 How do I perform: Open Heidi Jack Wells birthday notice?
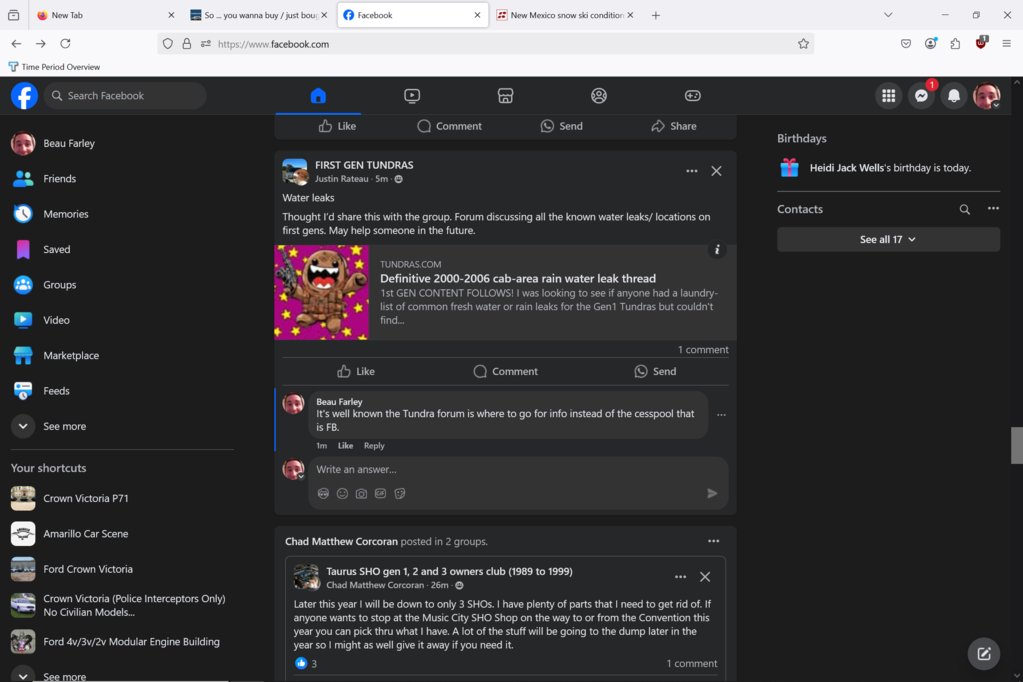point(888,168)
